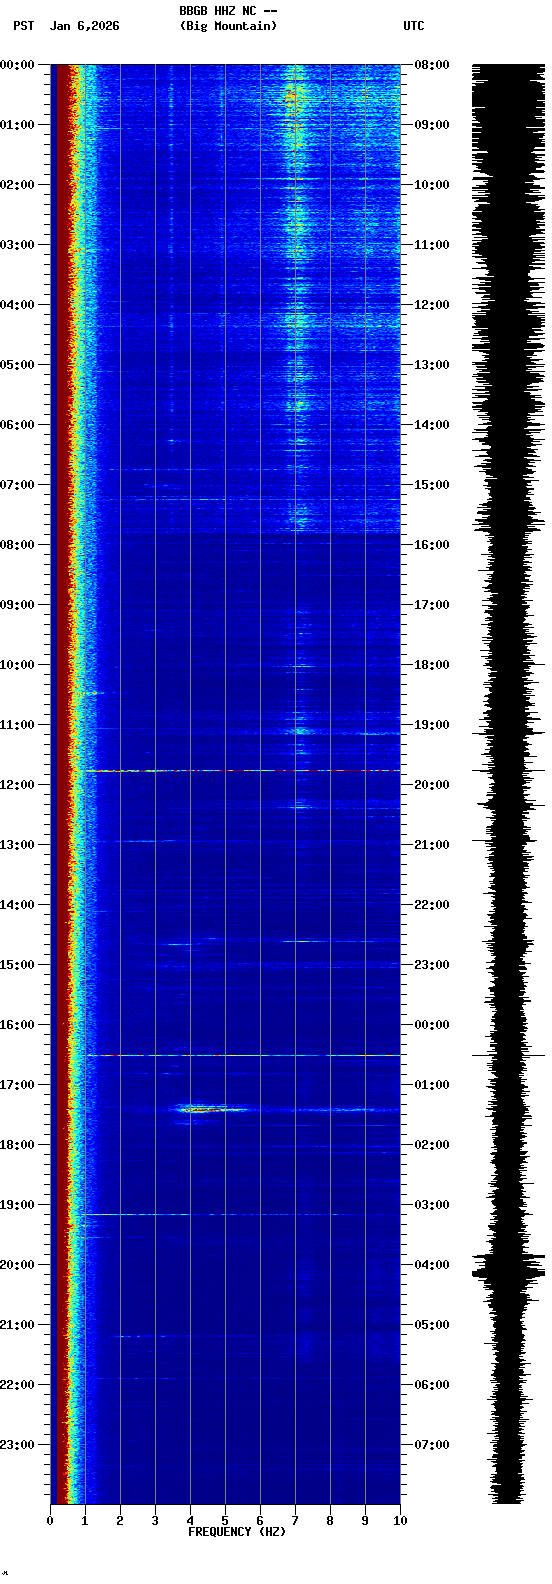
Task: Click the station title BBGB HHZ NC --
Action: (228, 11)
